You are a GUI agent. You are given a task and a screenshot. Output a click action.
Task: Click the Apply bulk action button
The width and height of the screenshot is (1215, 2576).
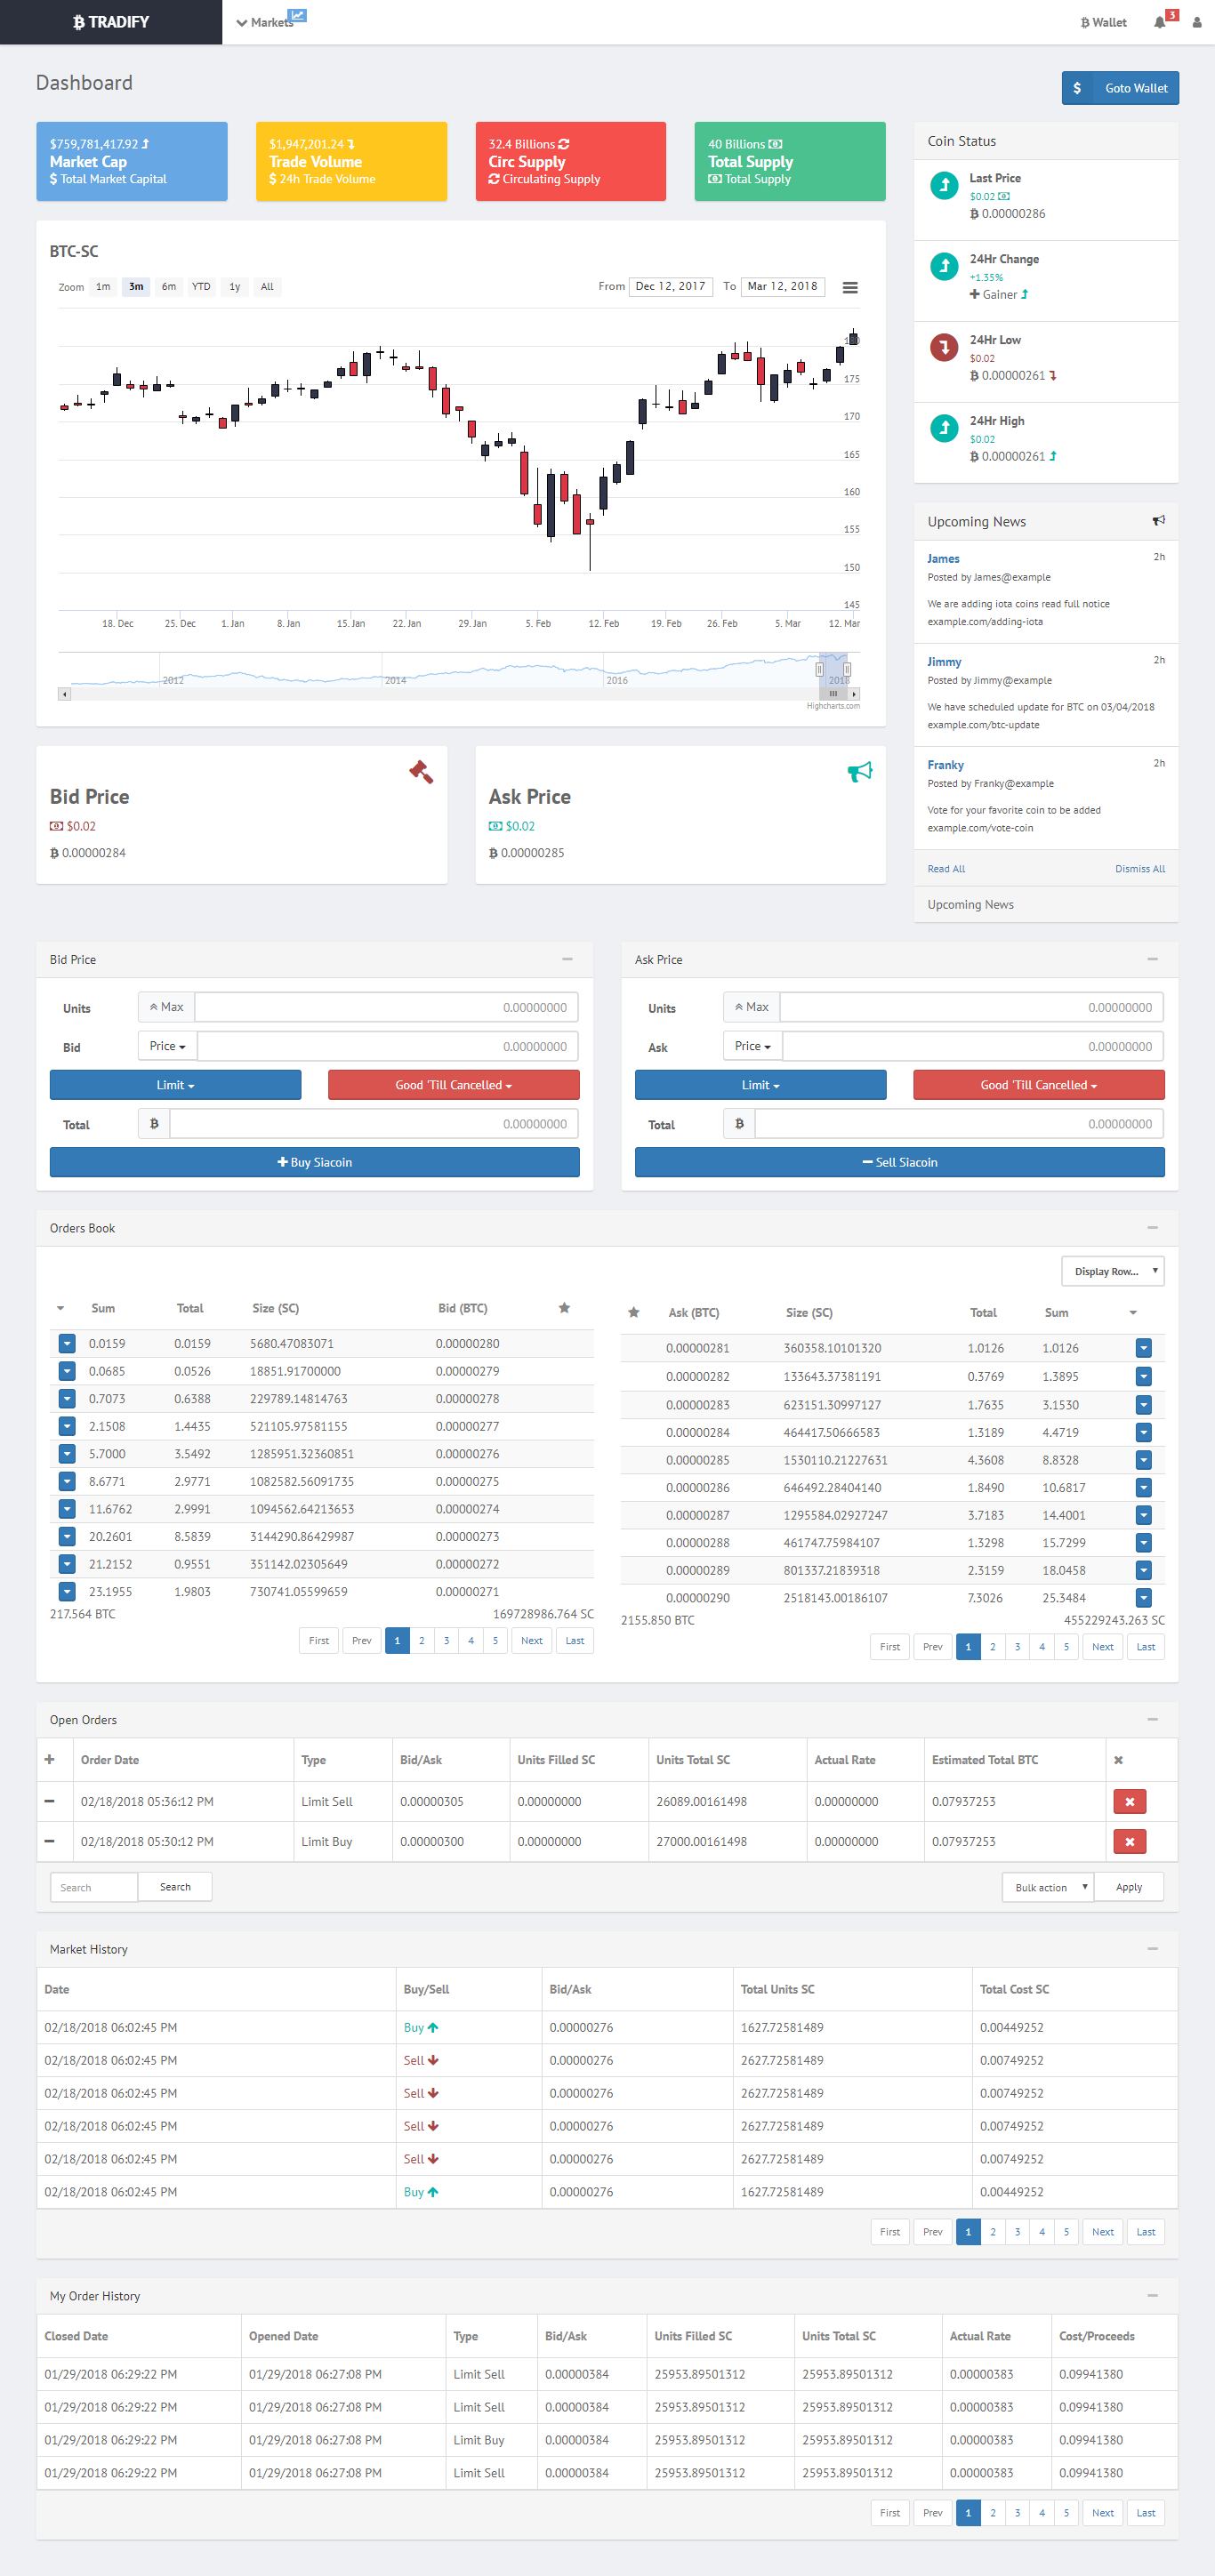click(1129, 1887)
